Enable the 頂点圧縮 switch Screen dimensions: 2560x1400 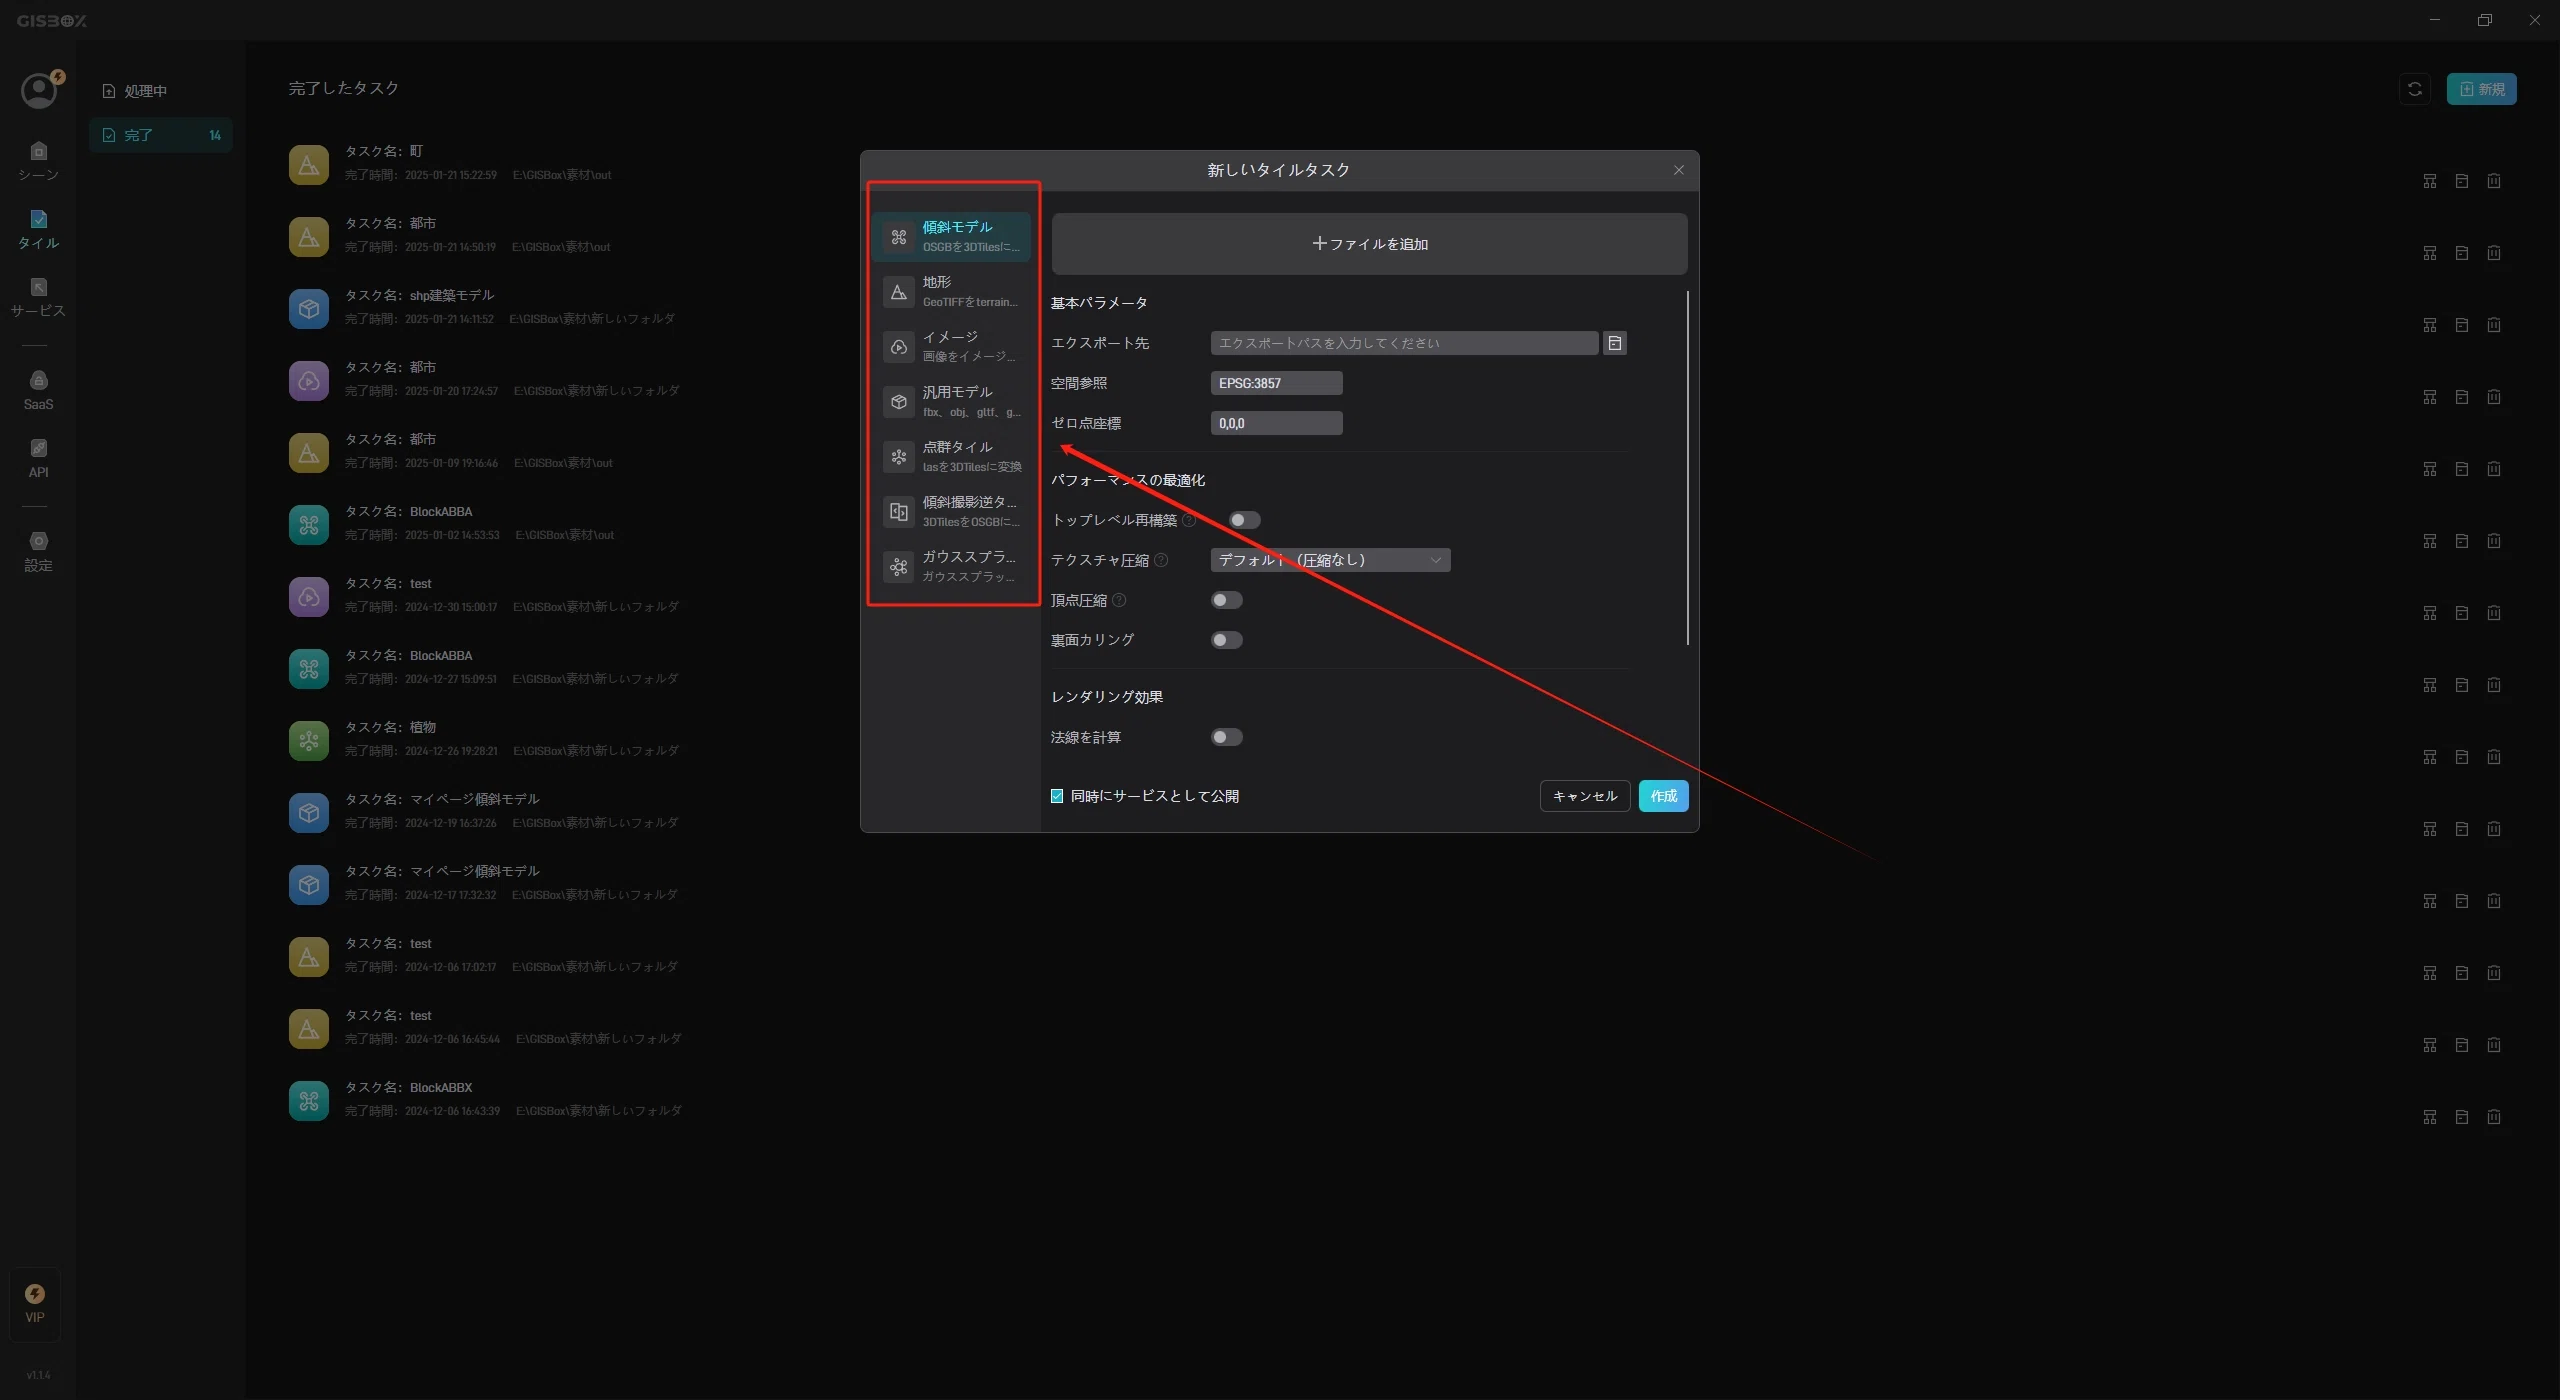click(1226, 600)
